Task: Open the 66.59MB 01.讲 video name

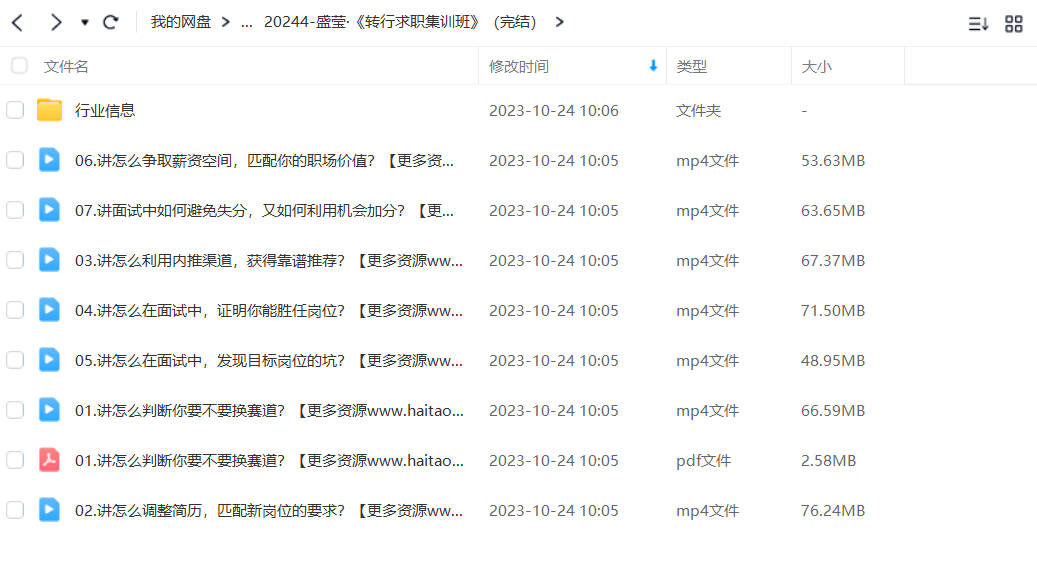Action: pos(269,411)
